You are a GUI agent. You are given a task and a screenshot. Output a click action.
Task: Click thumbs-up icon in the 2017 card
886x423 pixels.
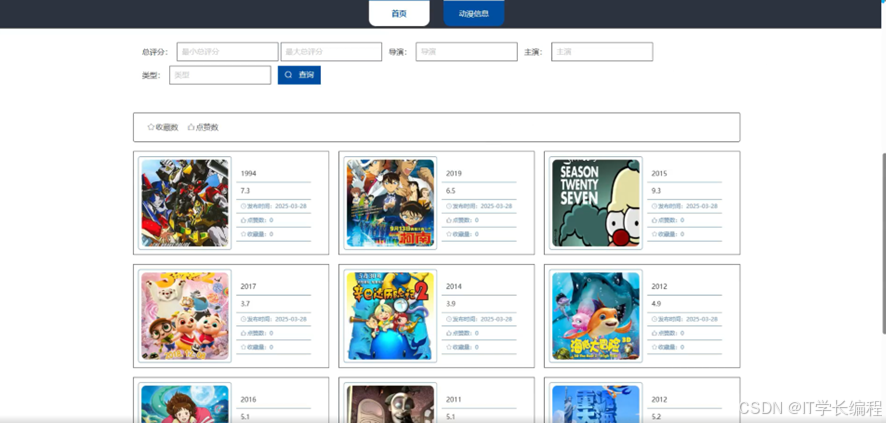[x=244, y=333]
